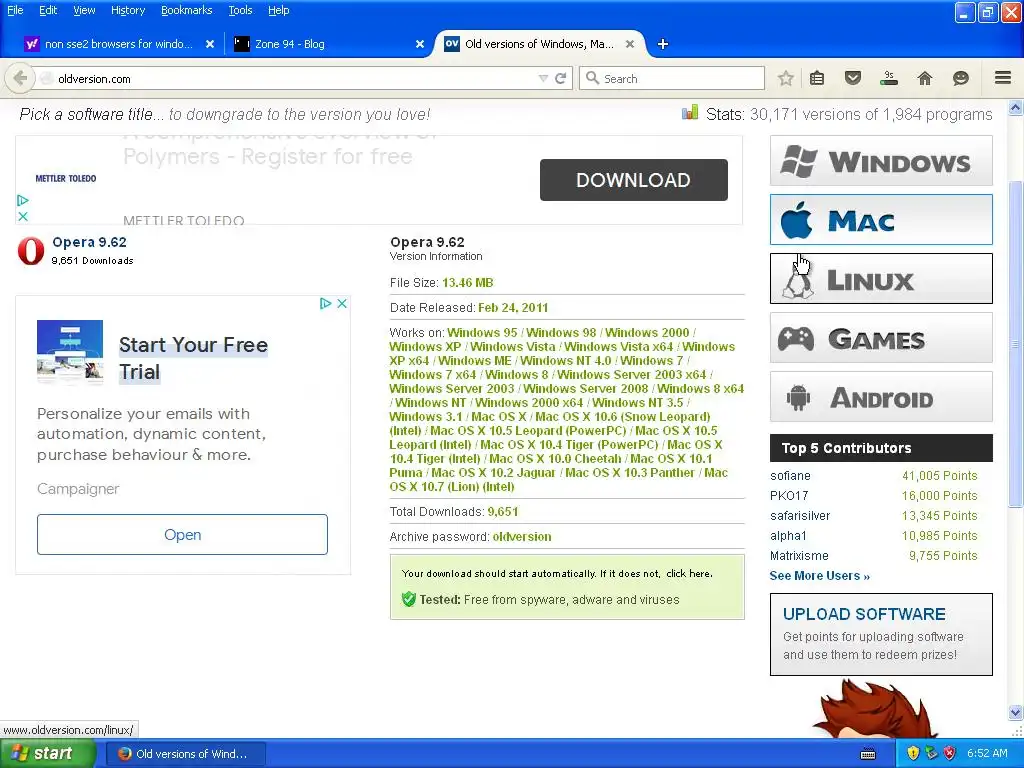The height and width of the screenshot is (768, 1024).
Task: Click the AdChoices triangle on Mettler Toledo ad
Action: pyautogui.click(x=23, y=200)
